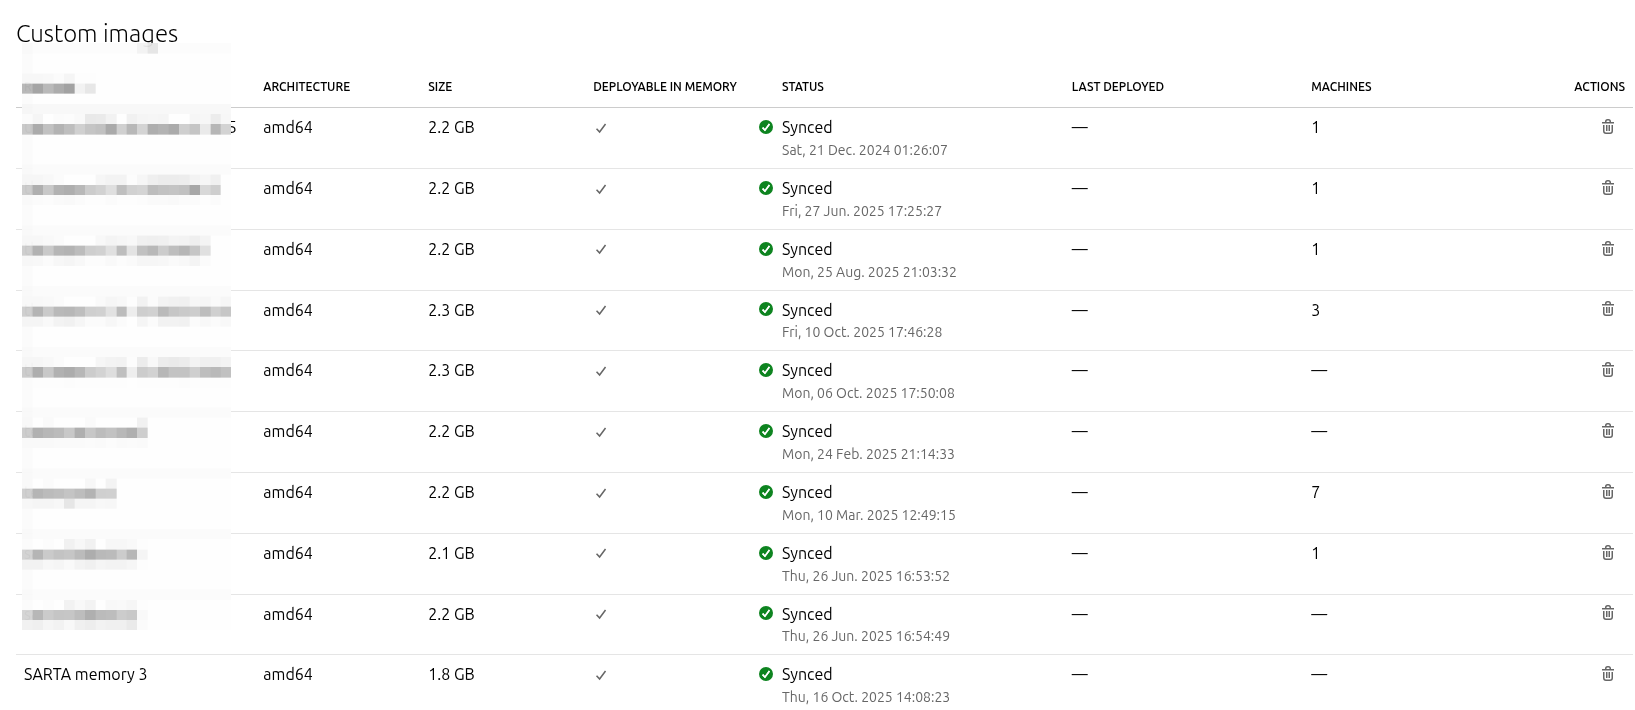This screenshot has height=710, width=1635.
Task: Delete image synced Mon, 10 Mar. 2025
Action: (1607, 492)
